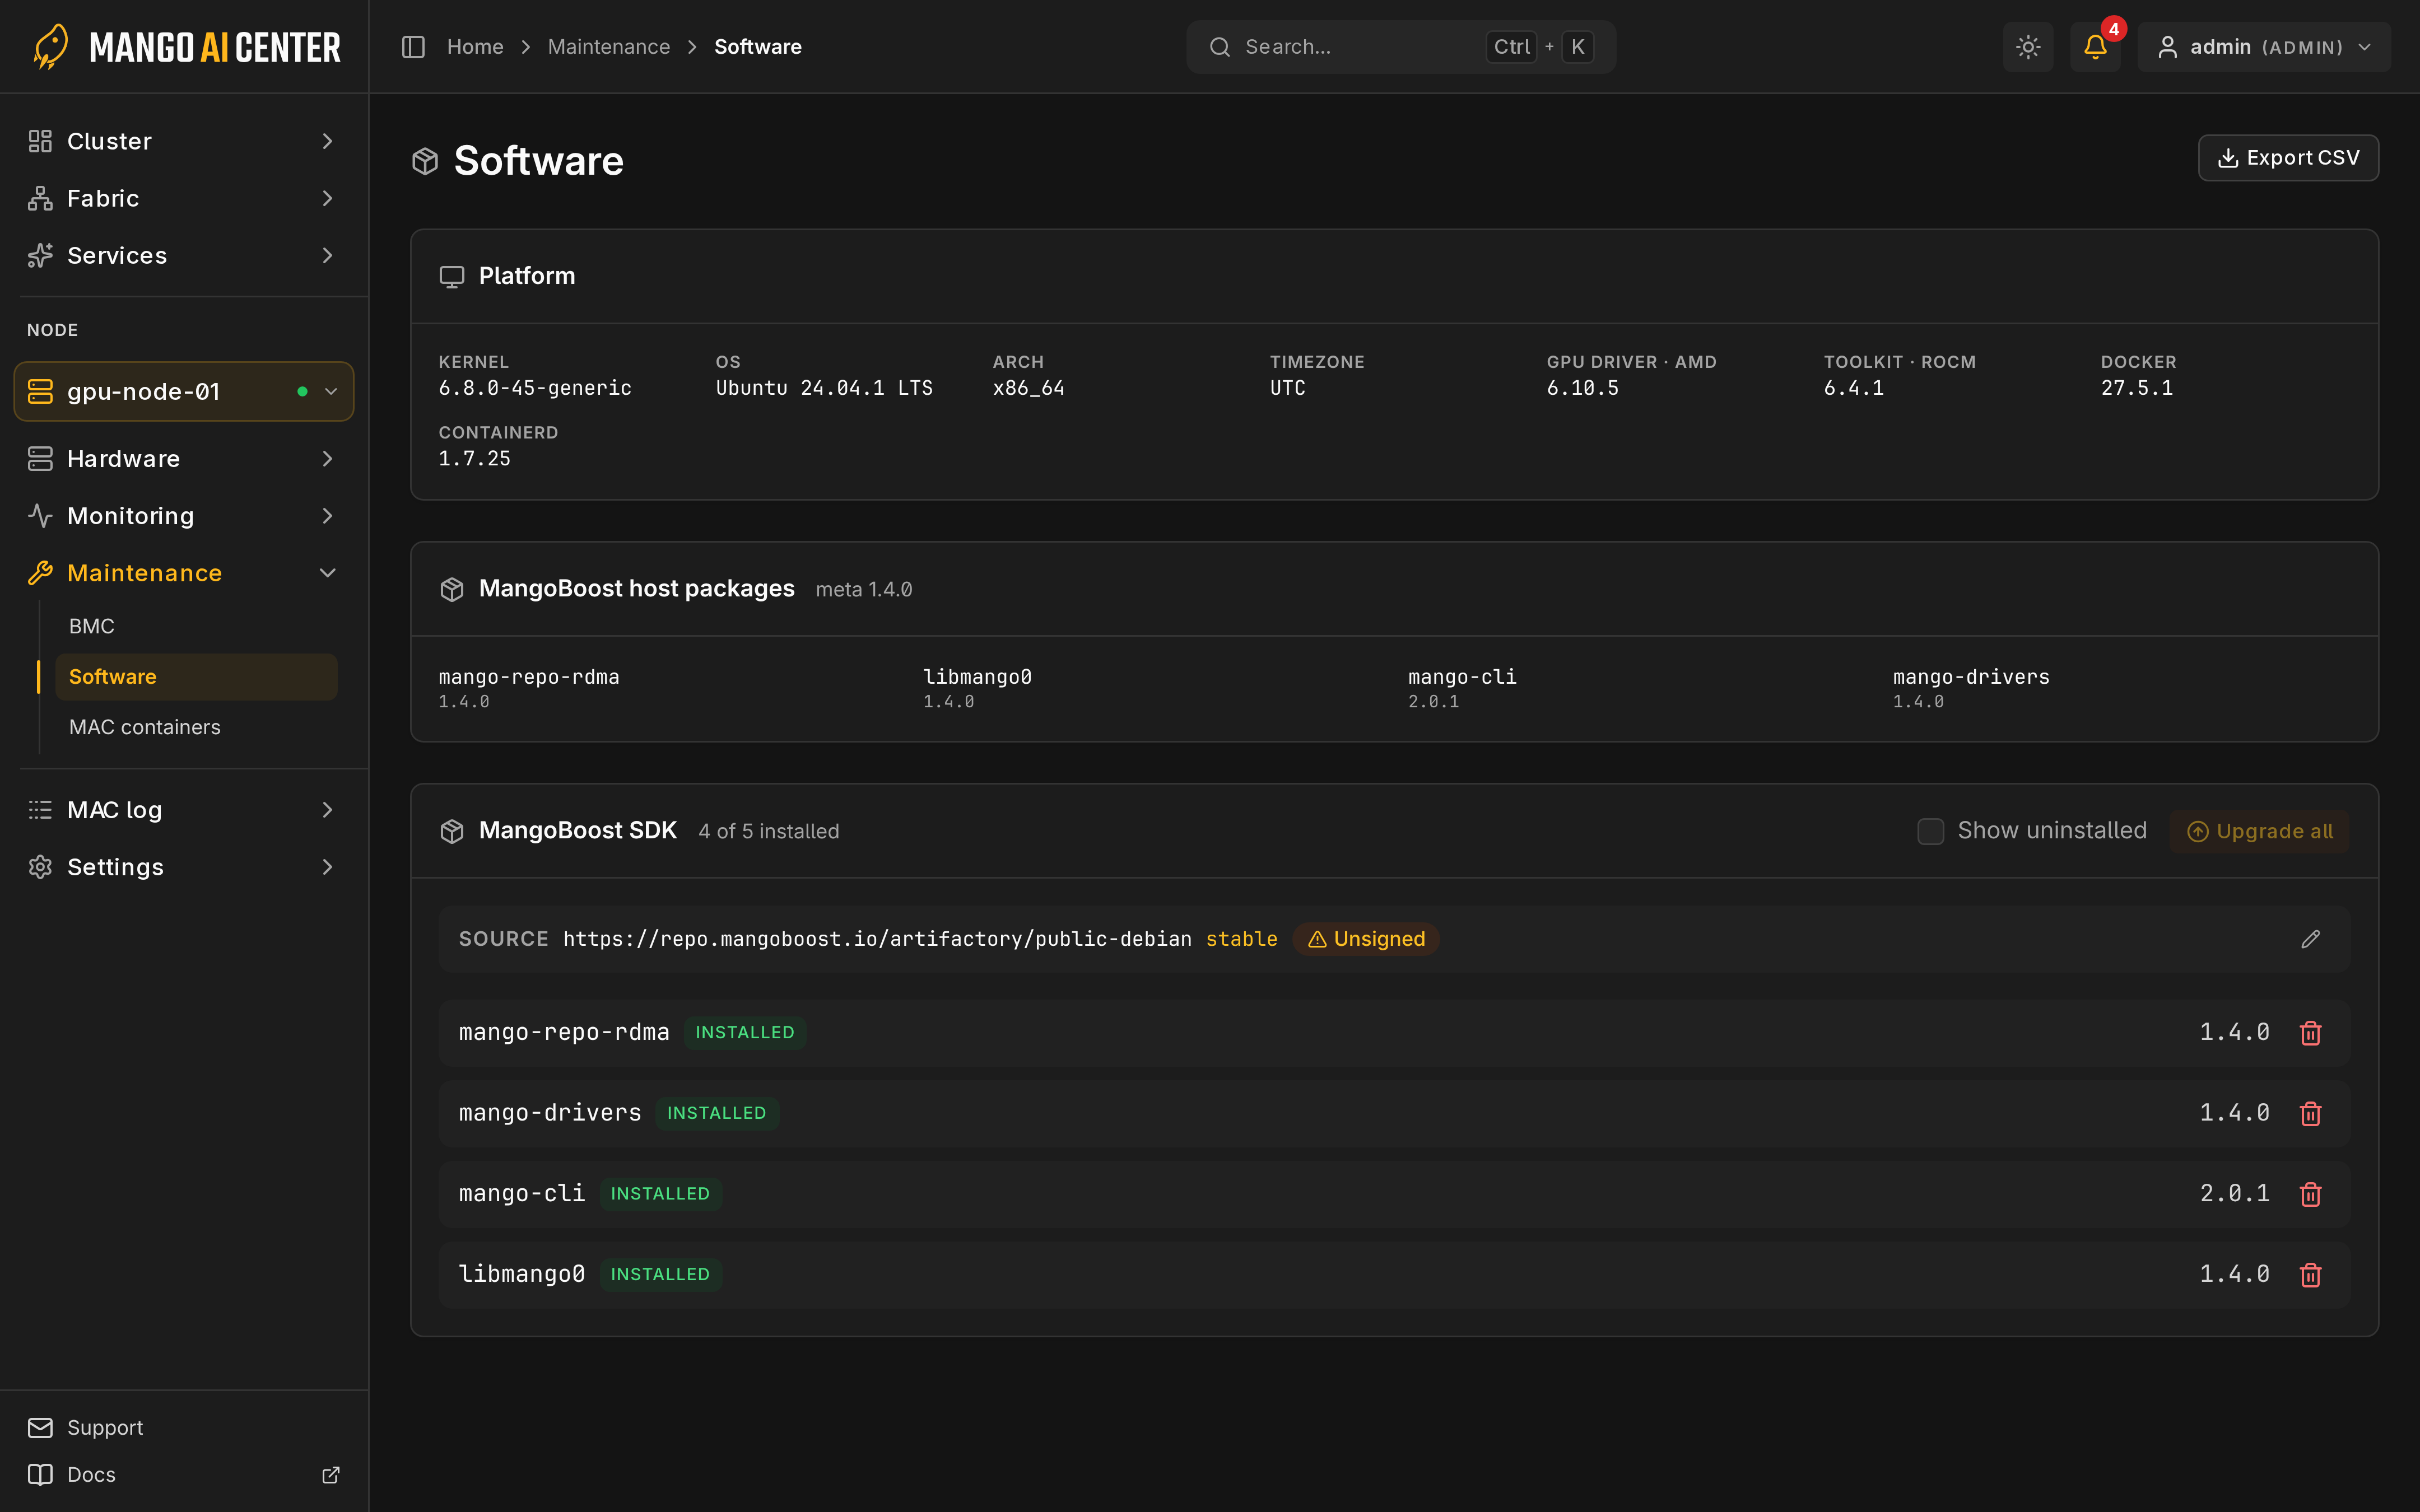Click the MangoBoost SDK box icon
Screen dimensions: 2420x1512
pyautogui.click(x=452, y=832)
